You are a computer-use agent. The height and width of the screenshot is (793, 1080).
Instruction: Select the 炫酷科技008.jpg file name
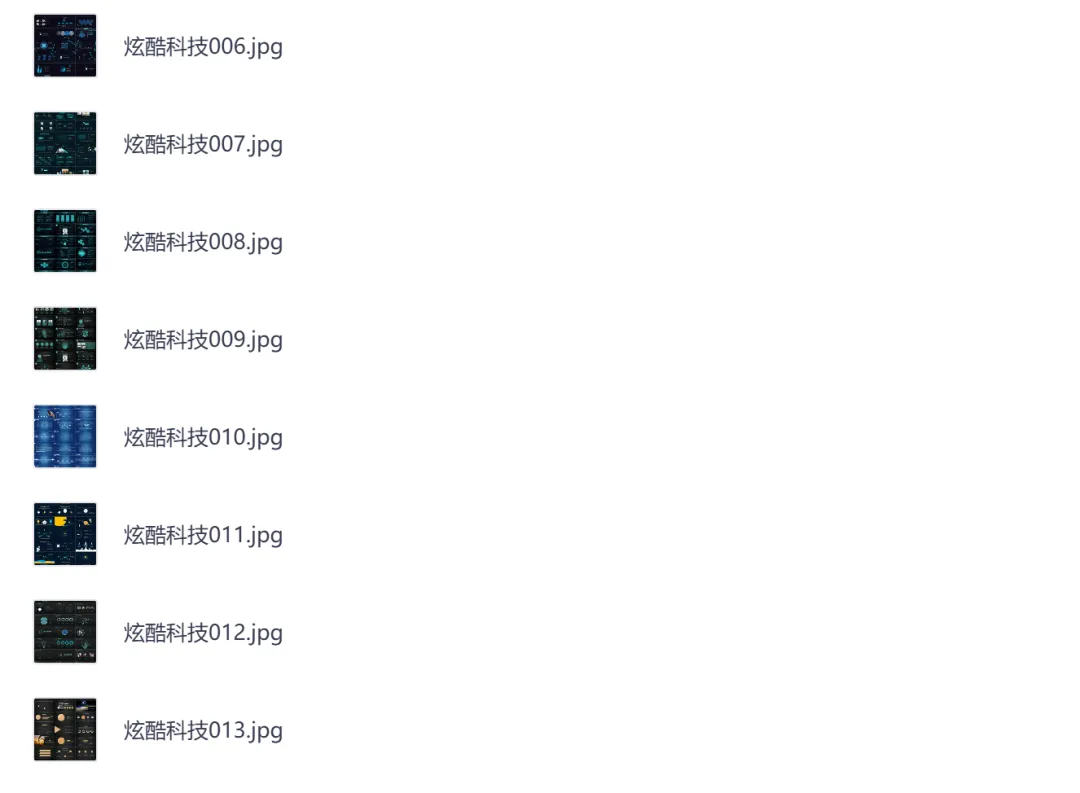[x=203, y=243]
